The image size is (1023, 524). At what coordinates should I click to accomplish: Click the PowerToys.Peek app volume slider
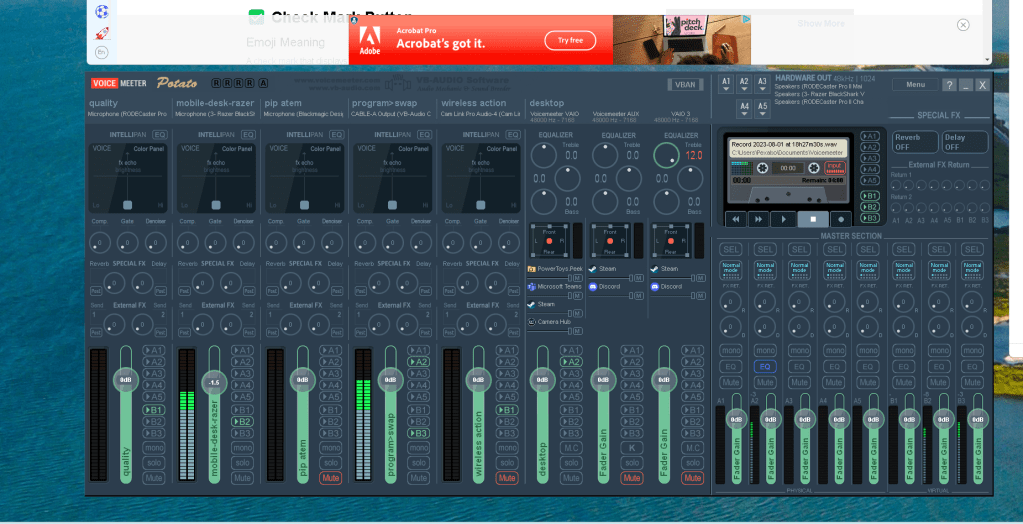coord(549,278)
